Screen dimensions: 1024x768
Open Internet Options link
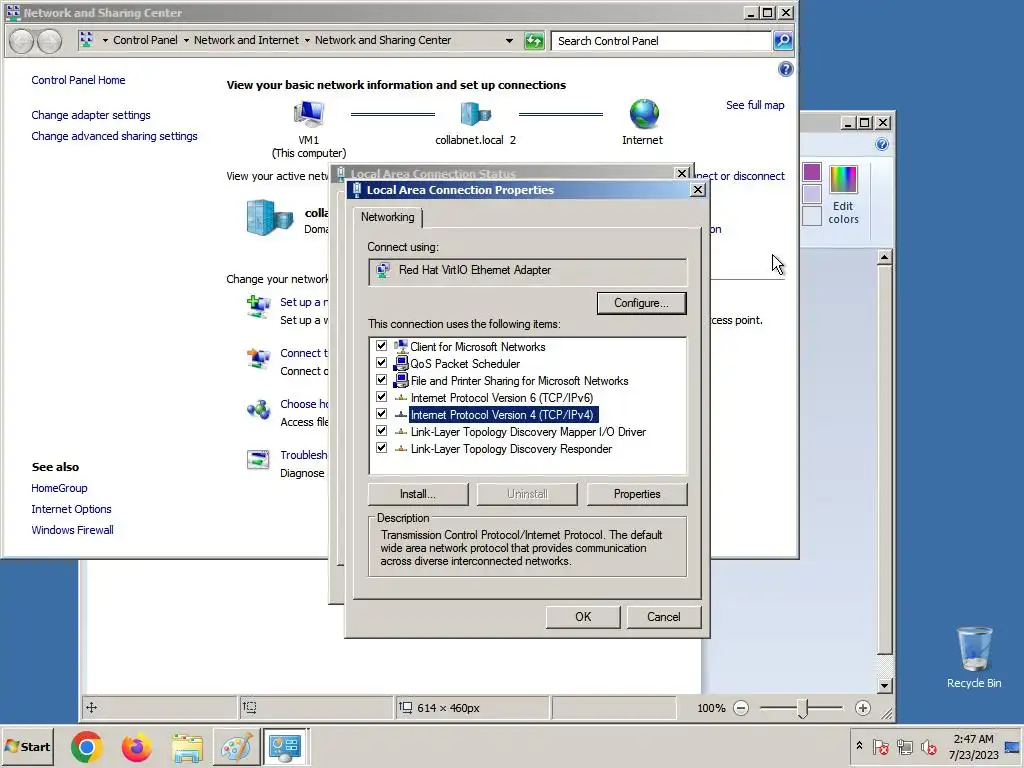71,509
